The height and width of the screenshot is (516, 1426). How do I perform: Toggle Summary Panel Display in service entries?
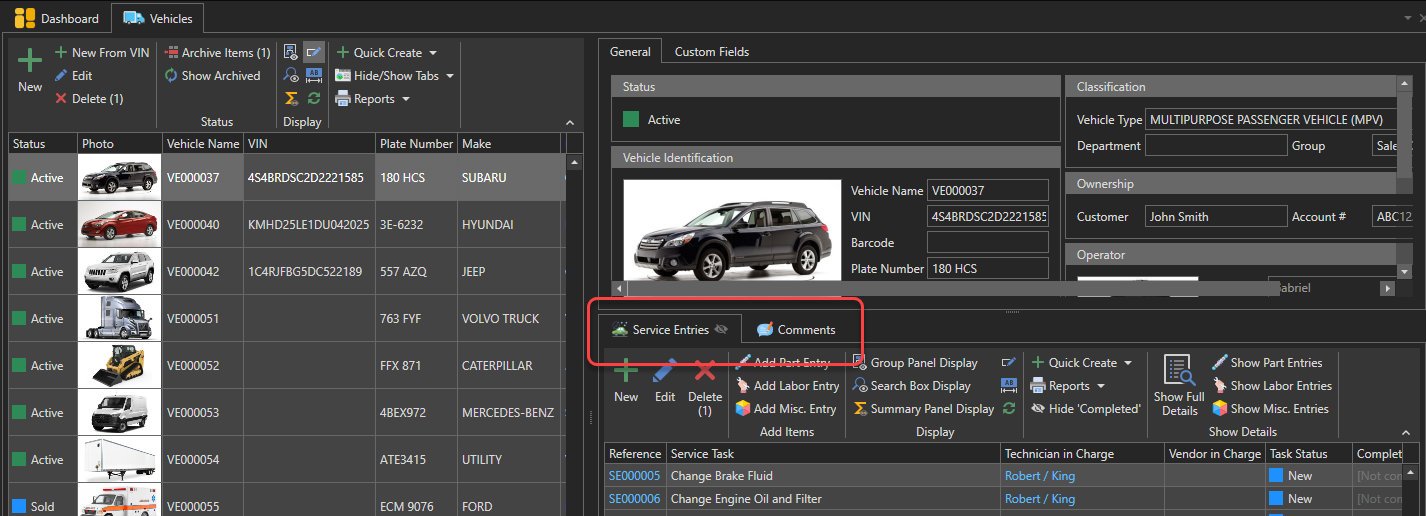click(x=922, y=409)
